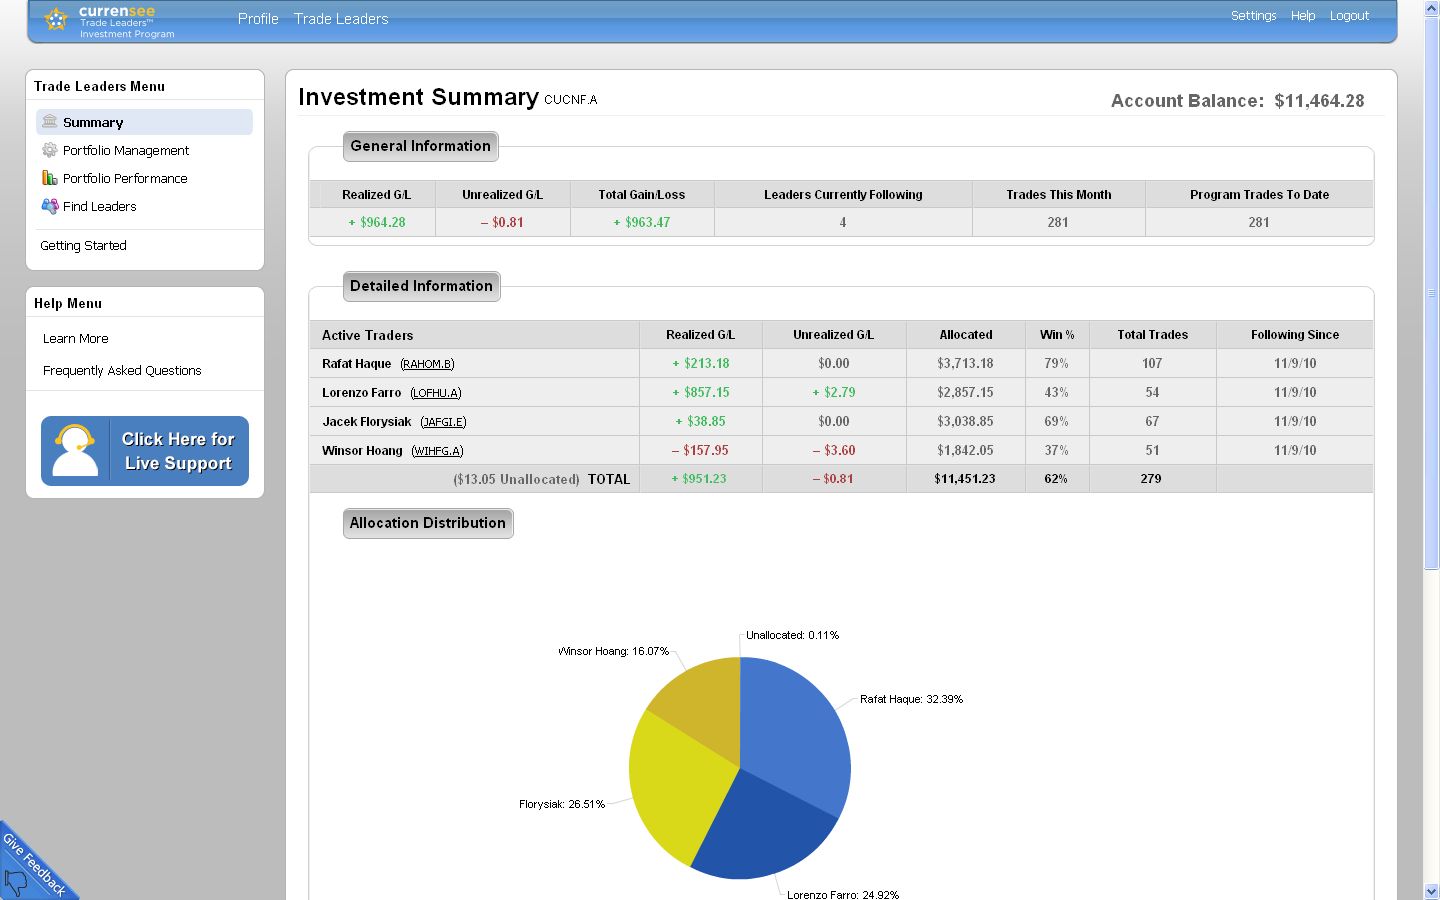Open the Profile menu
The width and height of the screenshot is (1440, 900).
coord(258,19)
